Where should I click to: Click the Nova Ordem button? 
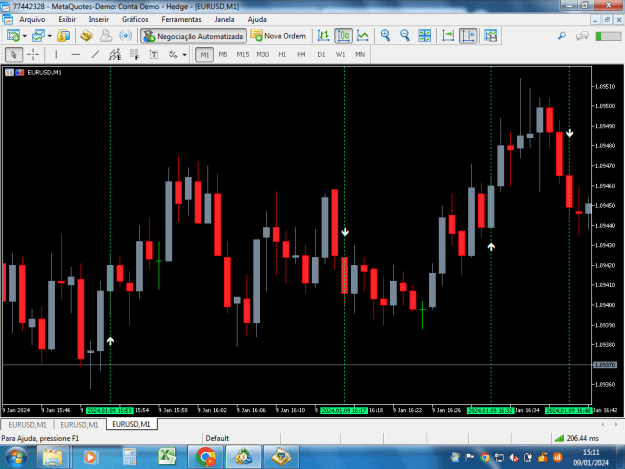coord(278,36)
